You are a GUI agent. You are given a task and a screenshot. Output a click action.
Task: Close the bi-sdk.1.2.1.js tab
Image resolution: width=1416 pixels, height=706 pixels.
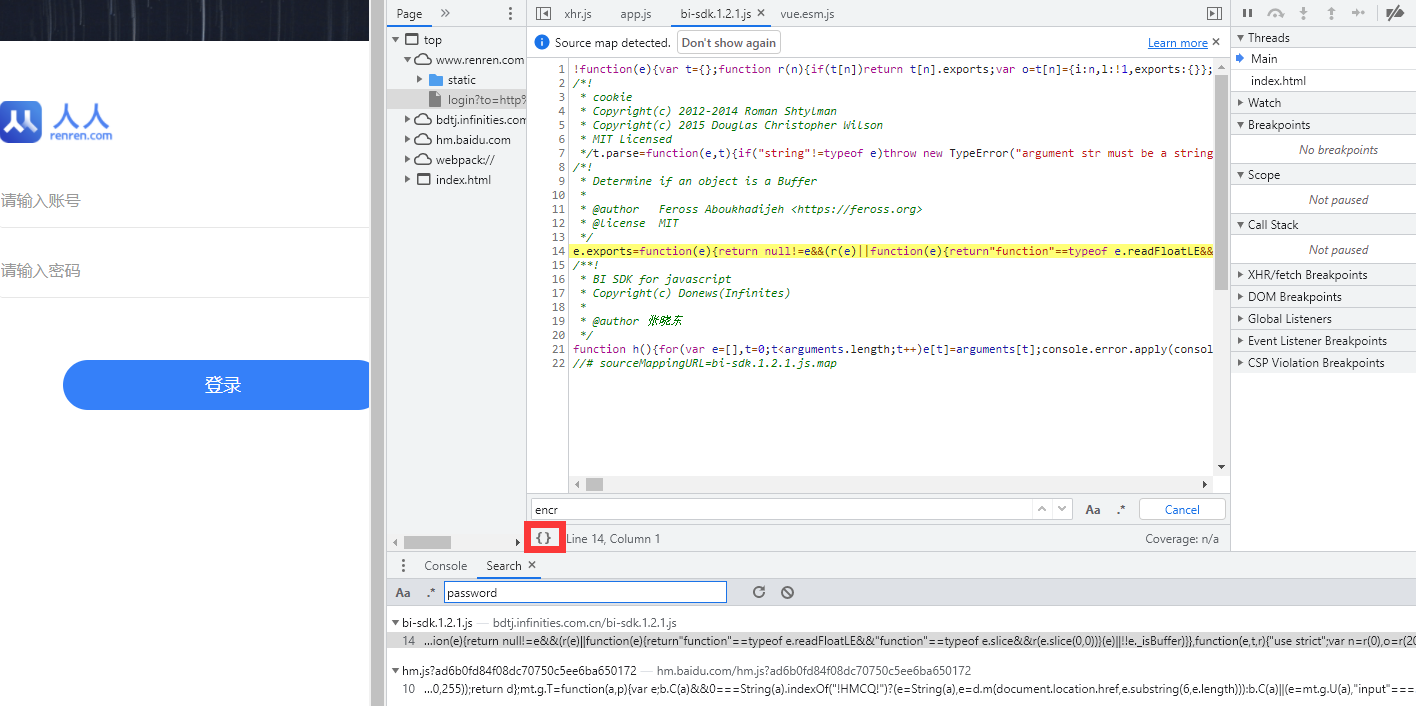[x=761, y=14]
